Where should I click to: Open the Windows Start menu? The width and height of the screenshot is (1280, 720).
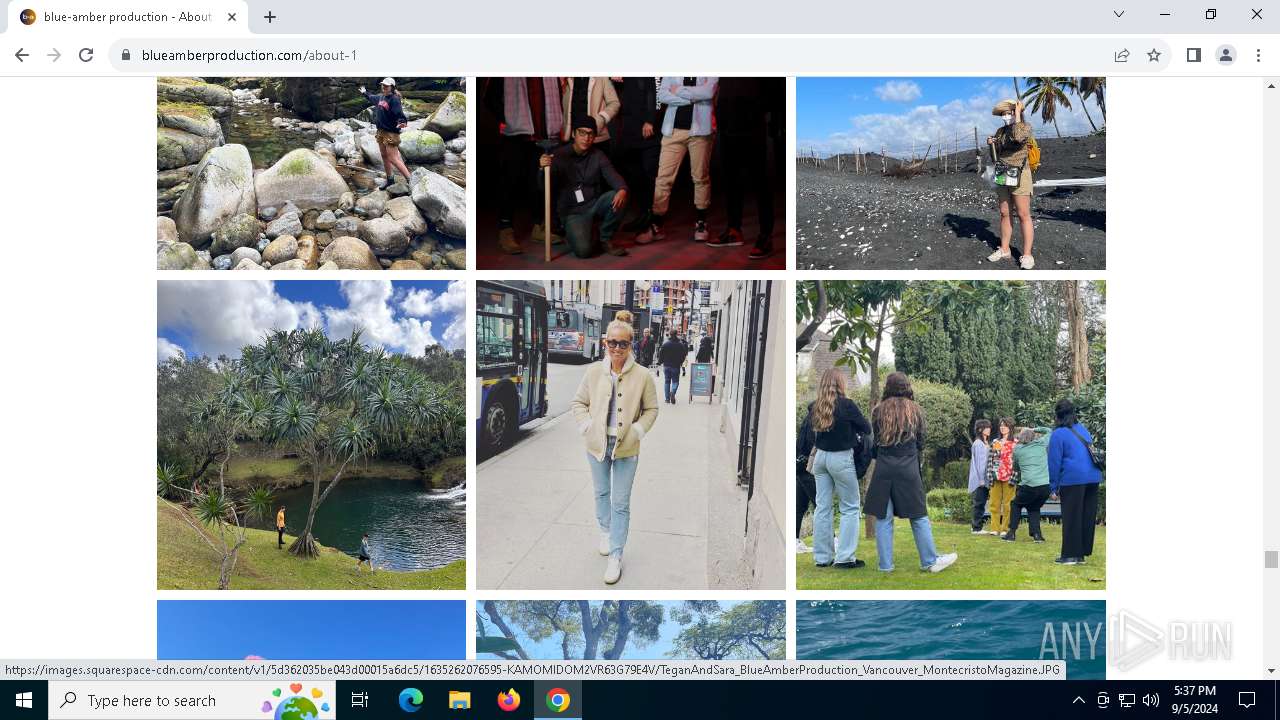(24, 700)
